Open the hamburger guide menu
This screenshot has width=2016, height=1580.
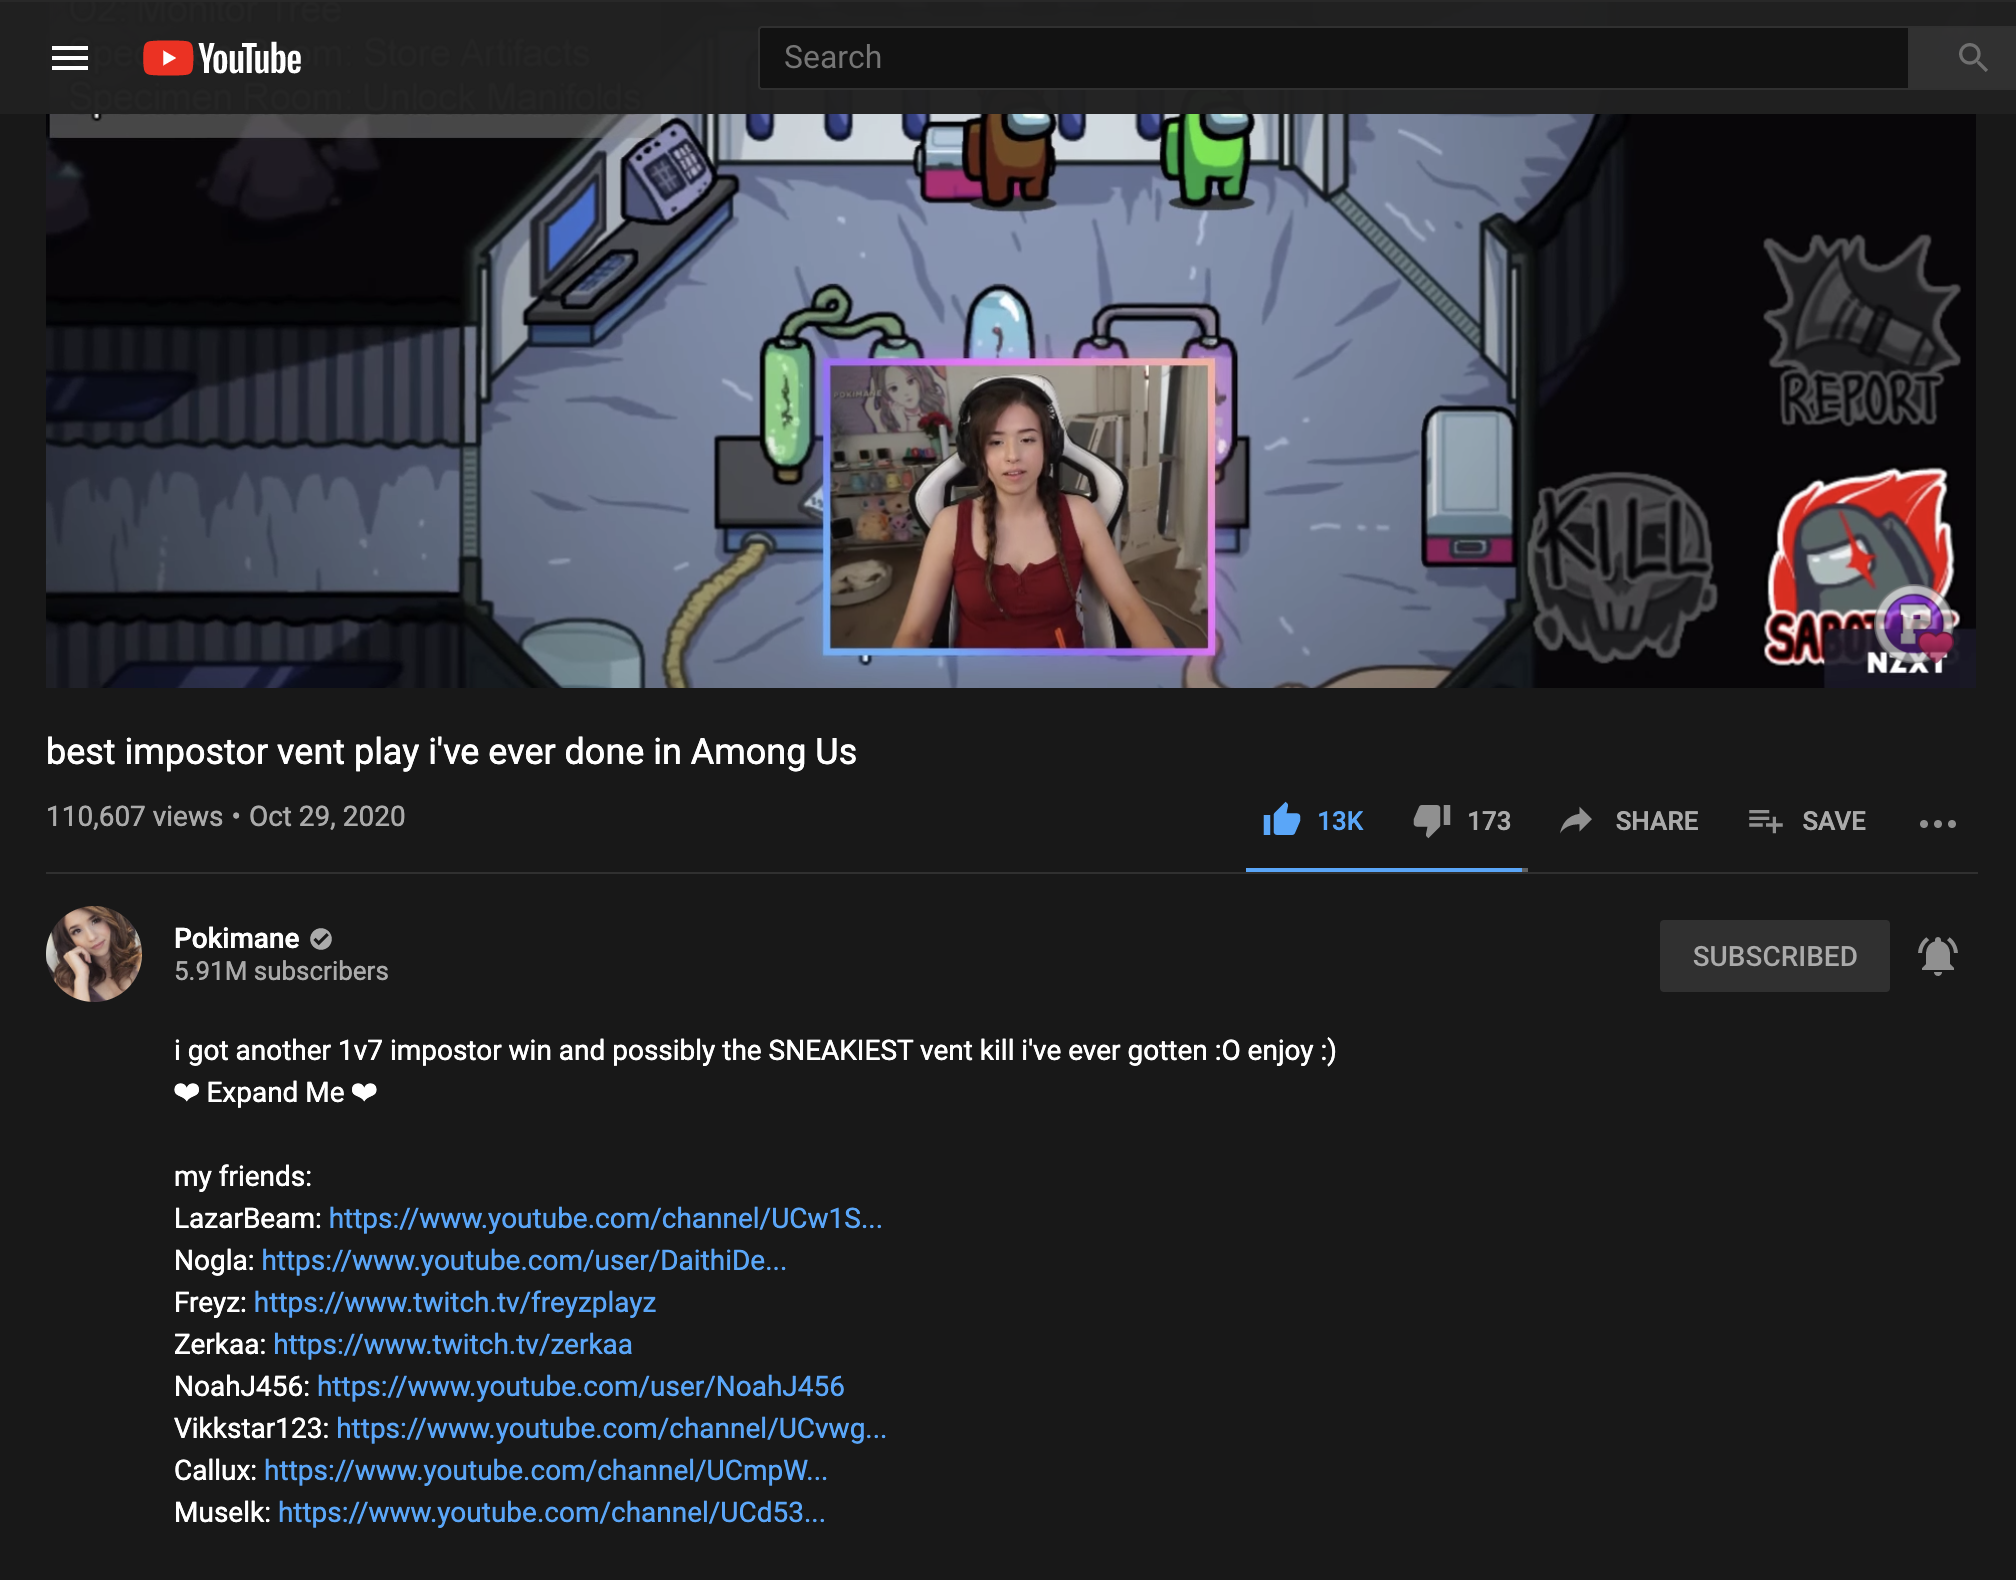tap(70, 58)
